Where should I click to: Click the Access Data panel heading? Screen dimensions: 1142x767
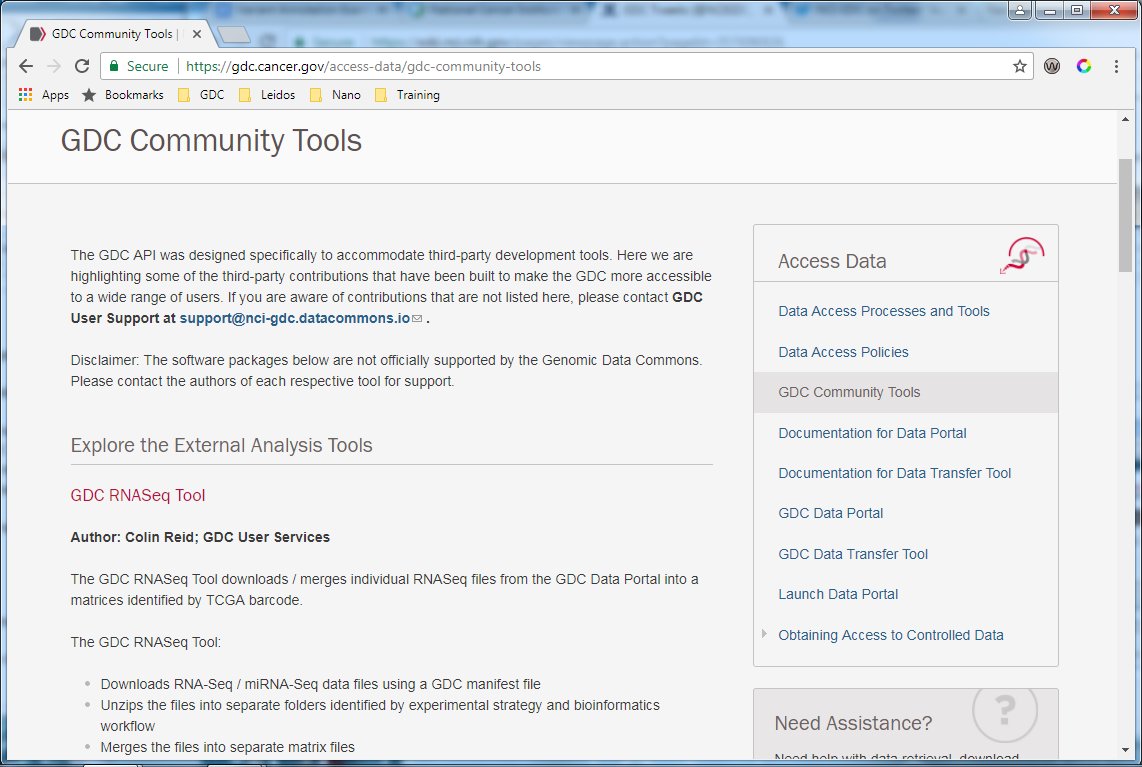point(832,261)
